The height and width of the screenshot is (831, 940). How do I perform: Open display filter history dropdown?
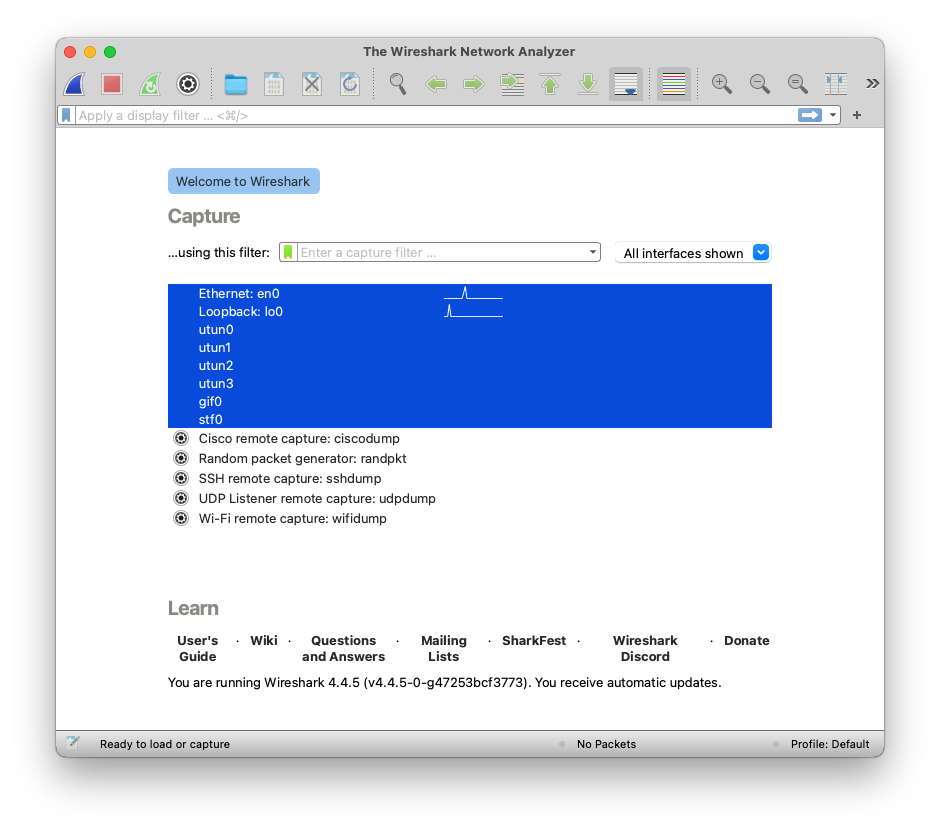click(x=833, y=115)
